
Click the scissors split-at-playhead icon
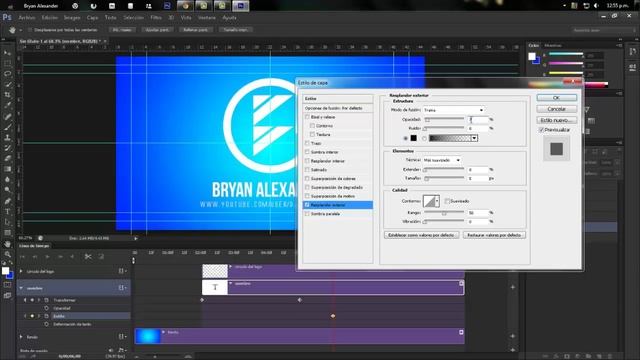click(x=88, y=256)
